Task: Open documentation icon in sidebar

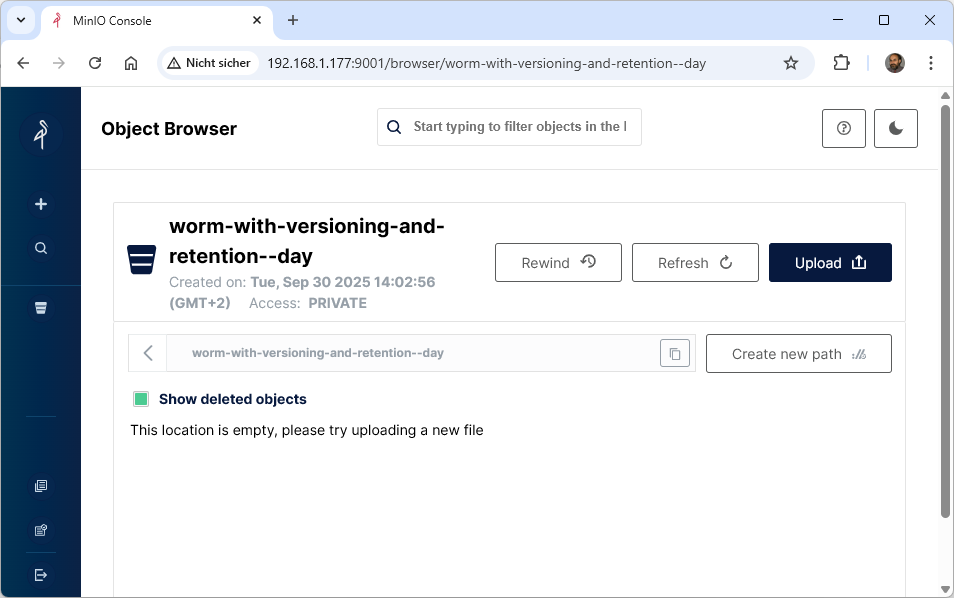Action: tap(41, 486)
